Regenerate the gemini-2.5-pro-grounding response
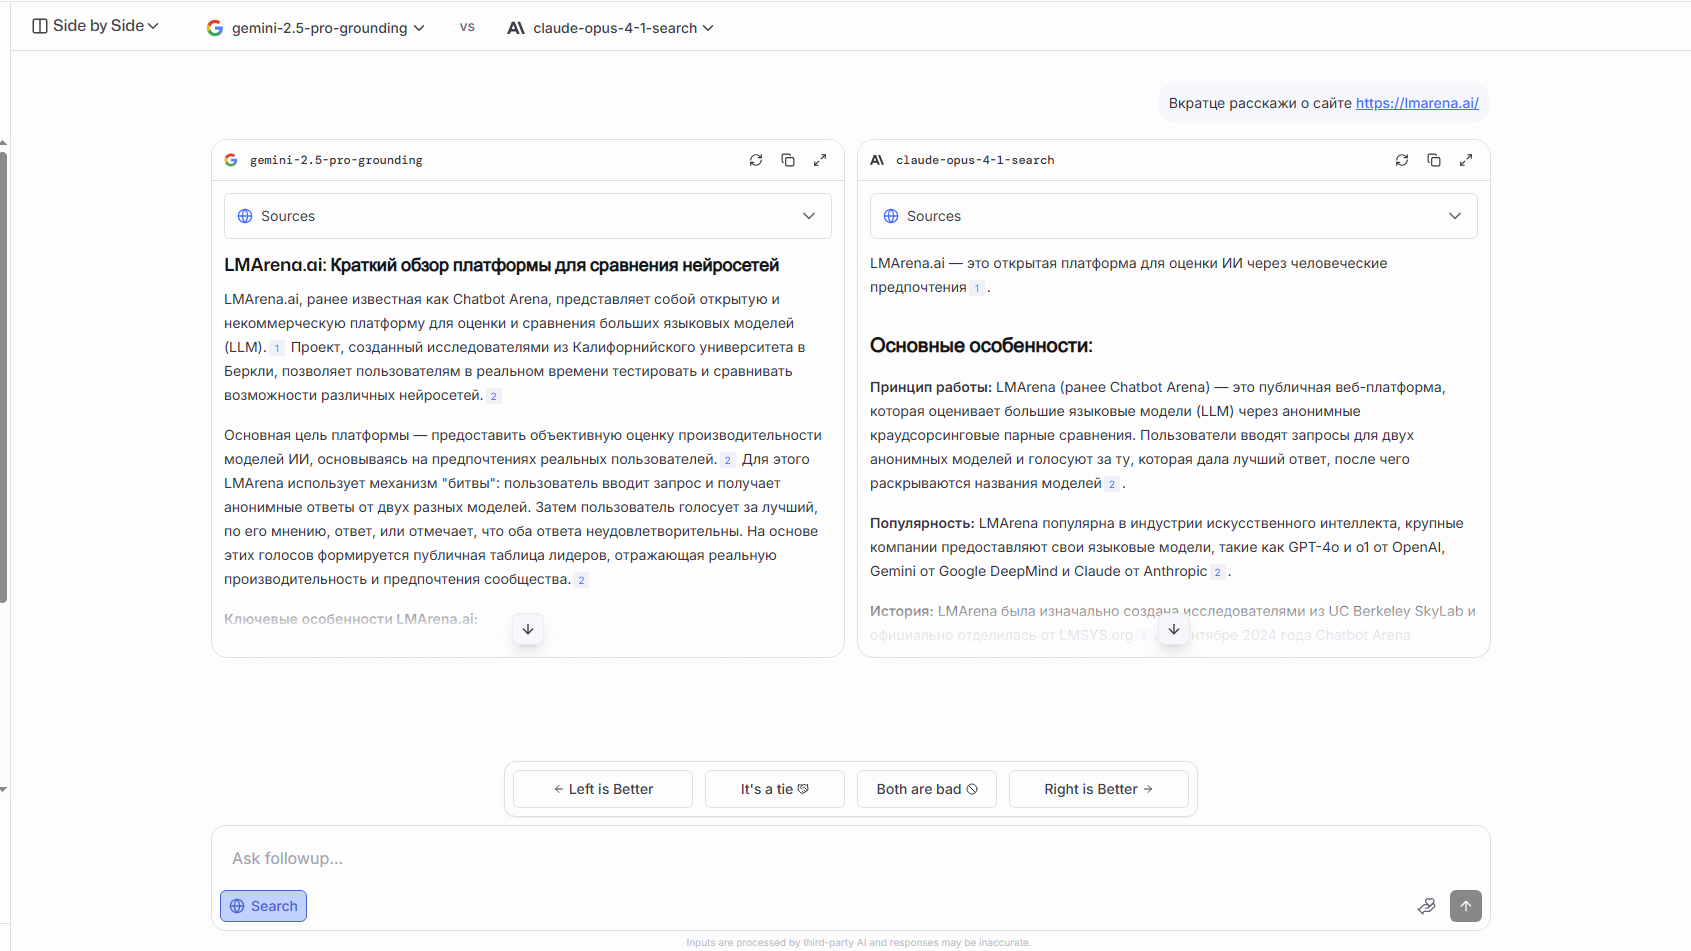Screen dimensions: 1691x951 click(x=756, y=159)
